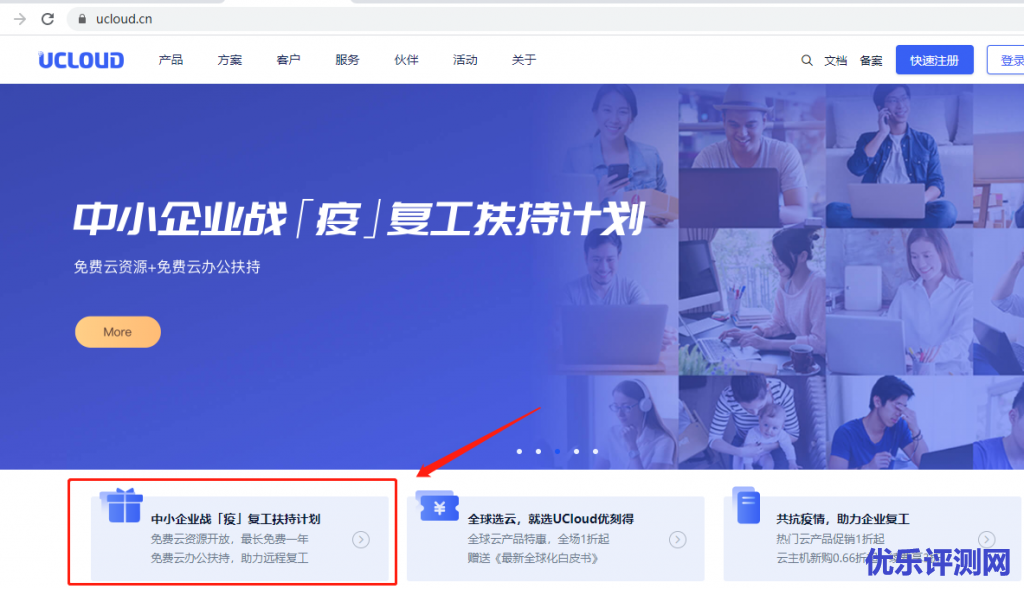Select the fourth carousel dot
Screen dimensions: 1024x589
[576, 451]
